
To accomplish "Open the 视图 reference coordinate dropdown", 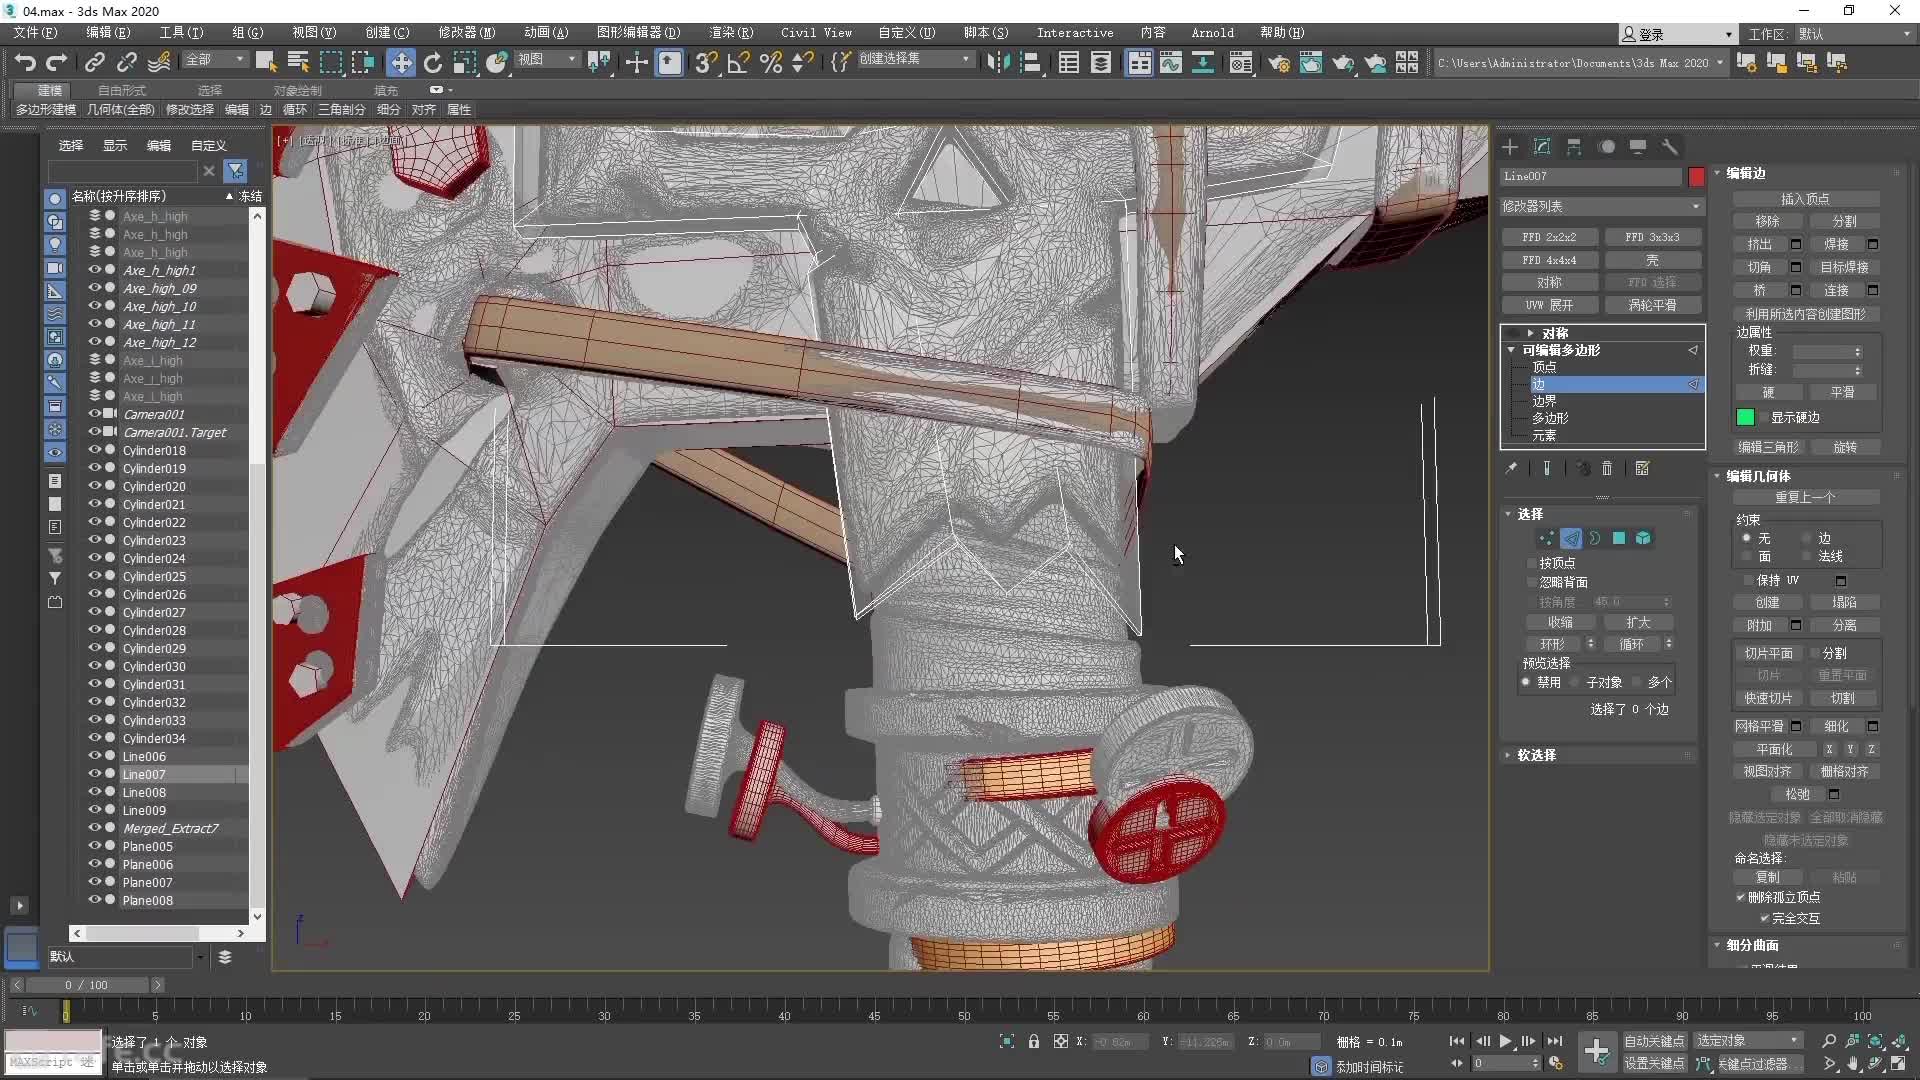I will (x=547, y=60).
